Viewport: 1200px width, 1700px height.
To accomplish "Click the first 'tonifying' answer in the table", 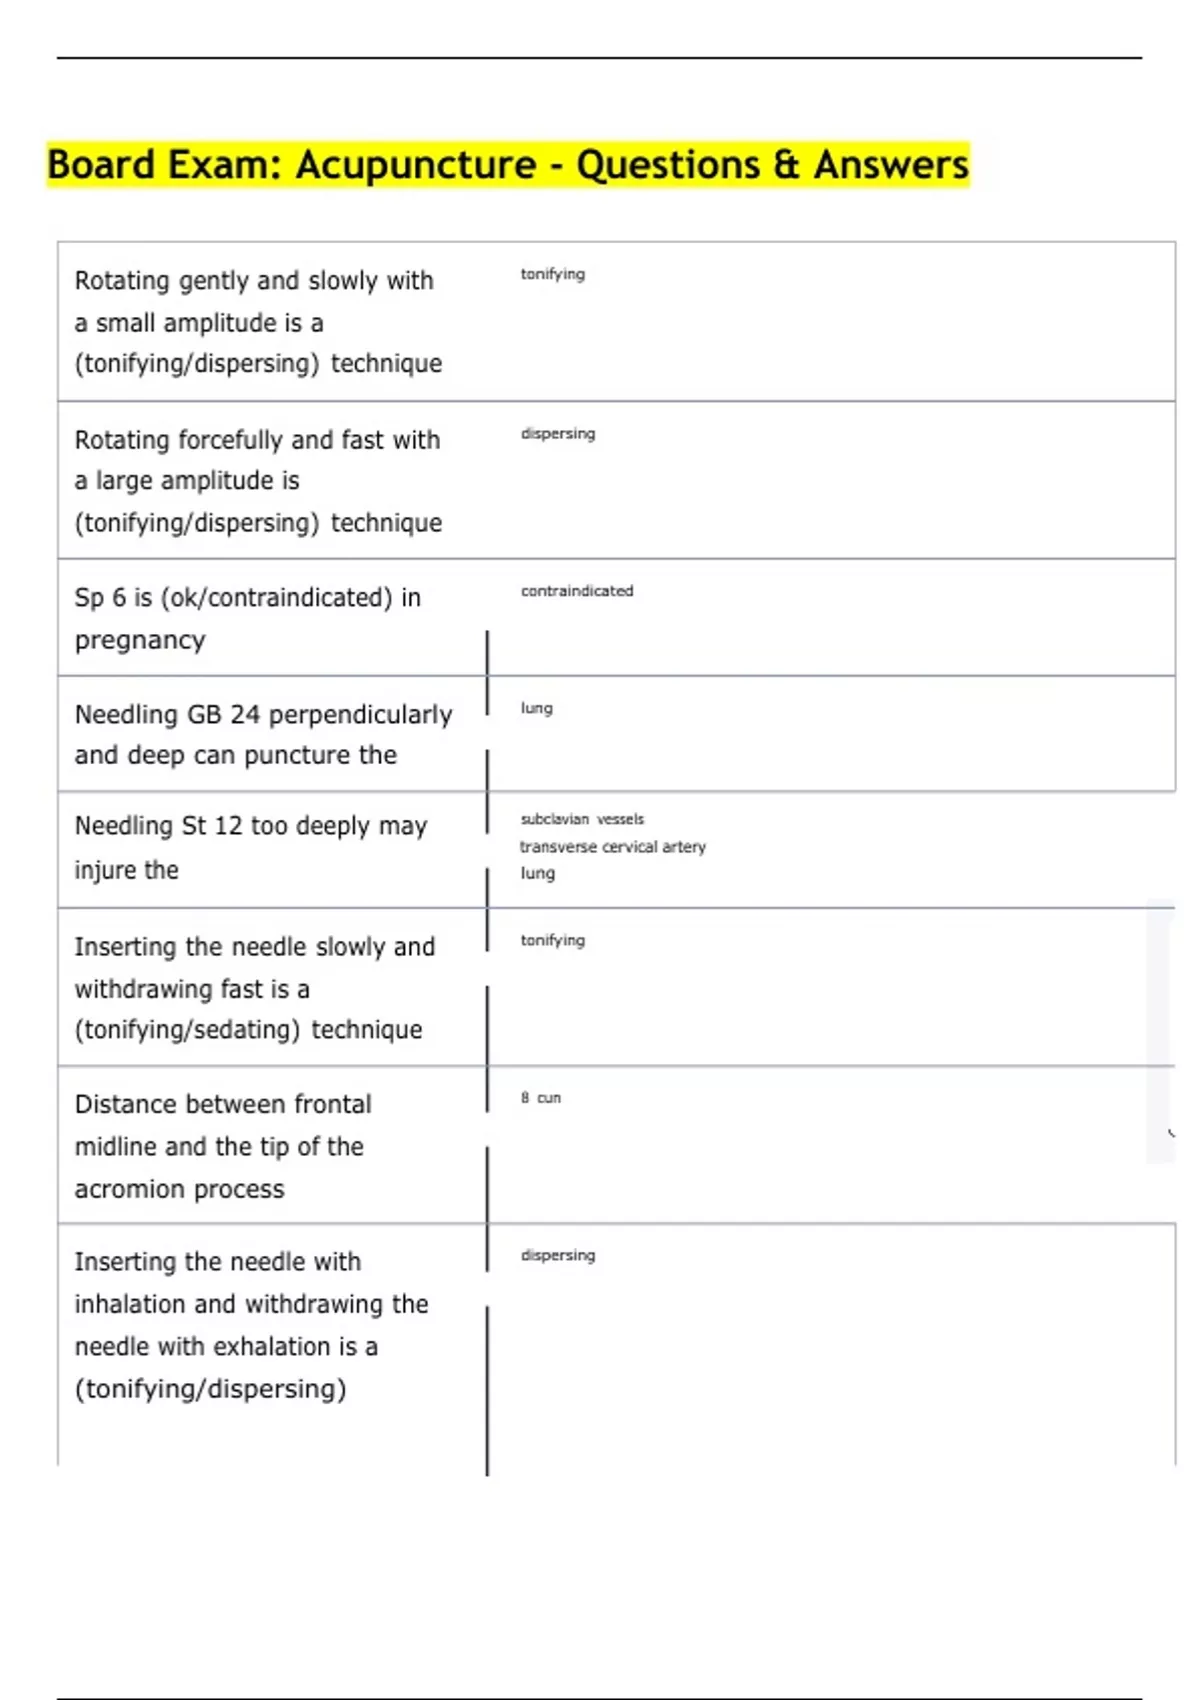I will [552, 274].
